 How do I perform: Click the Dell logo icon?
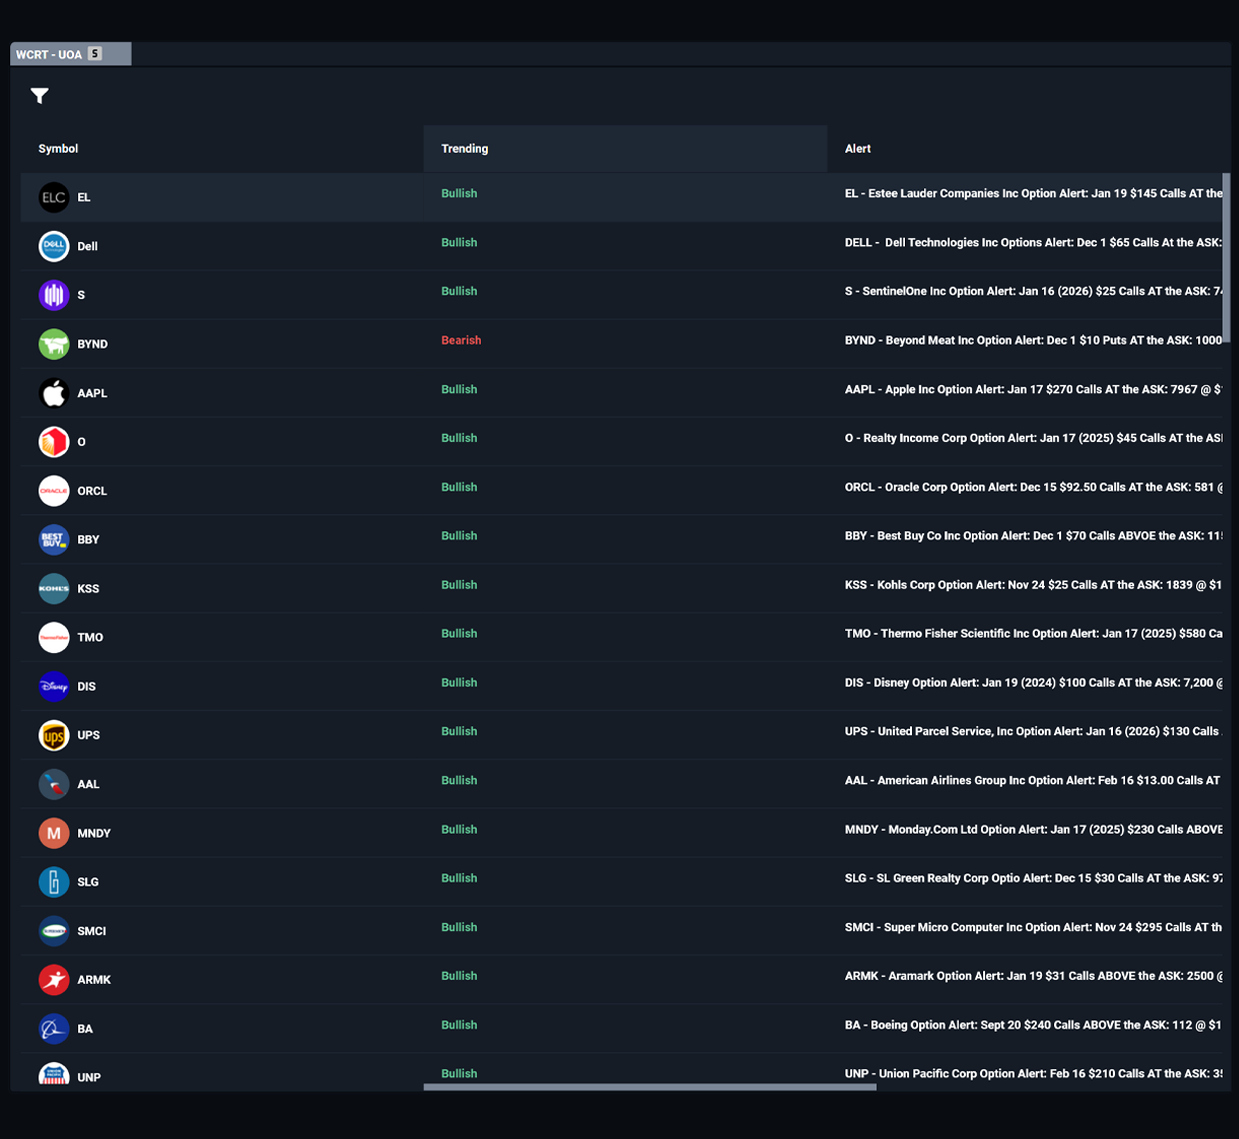tap(54, 246)
